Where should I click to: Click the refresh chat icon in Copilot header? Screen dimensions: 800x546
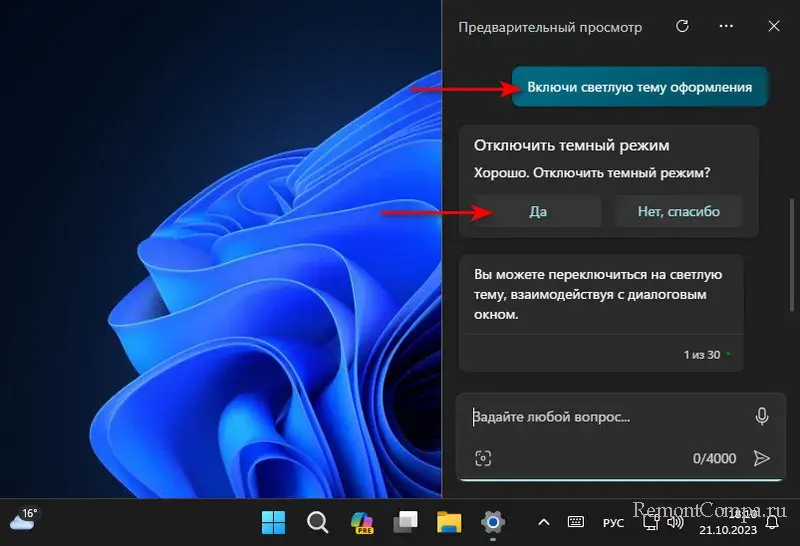[683, 27]
